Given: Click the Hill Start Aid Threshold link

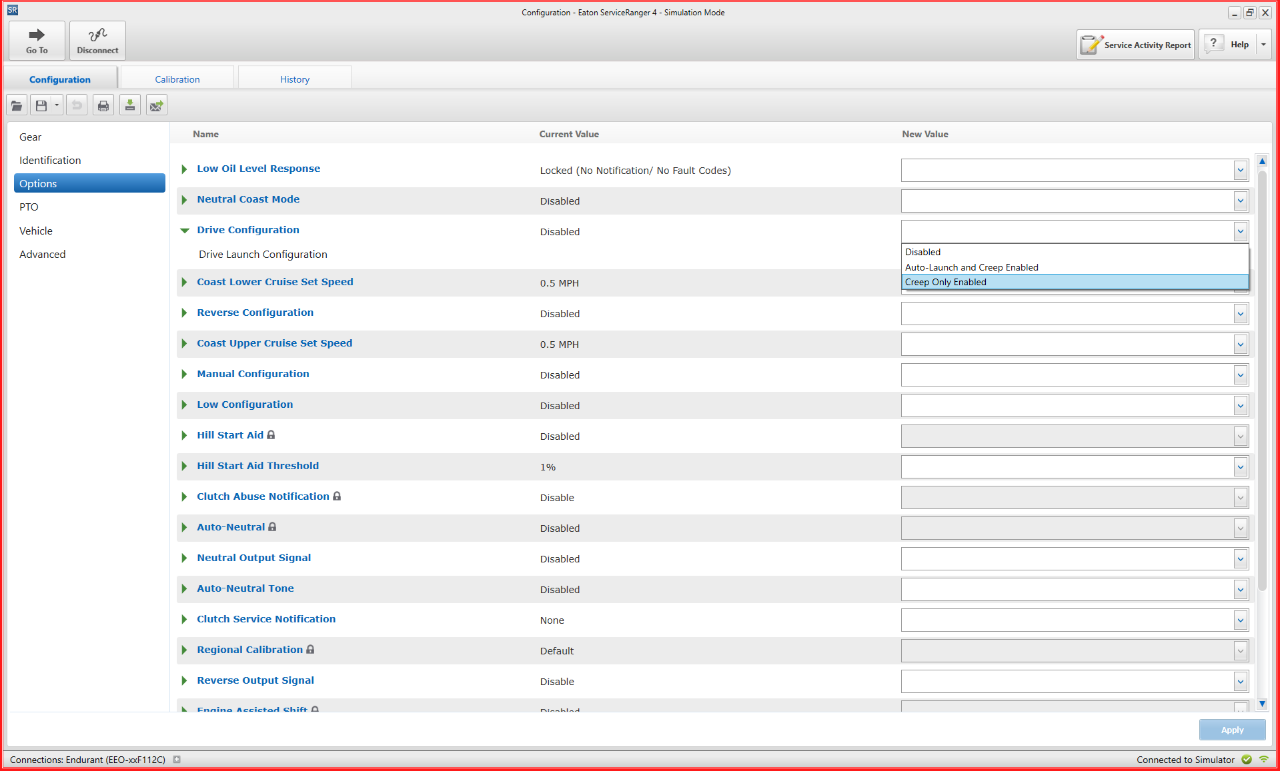Looking at the screenshot, I should (x=258, y=466).
